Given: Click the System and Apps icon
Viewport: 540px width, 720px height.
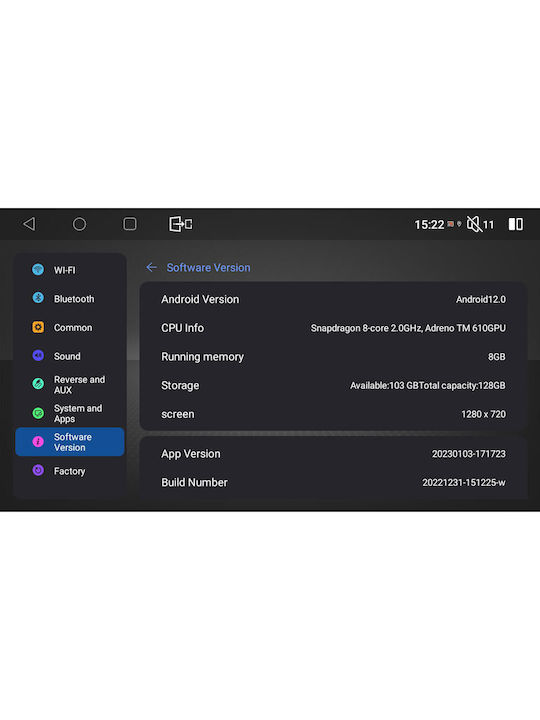Looking at the screenshot, I should [38, 413].
